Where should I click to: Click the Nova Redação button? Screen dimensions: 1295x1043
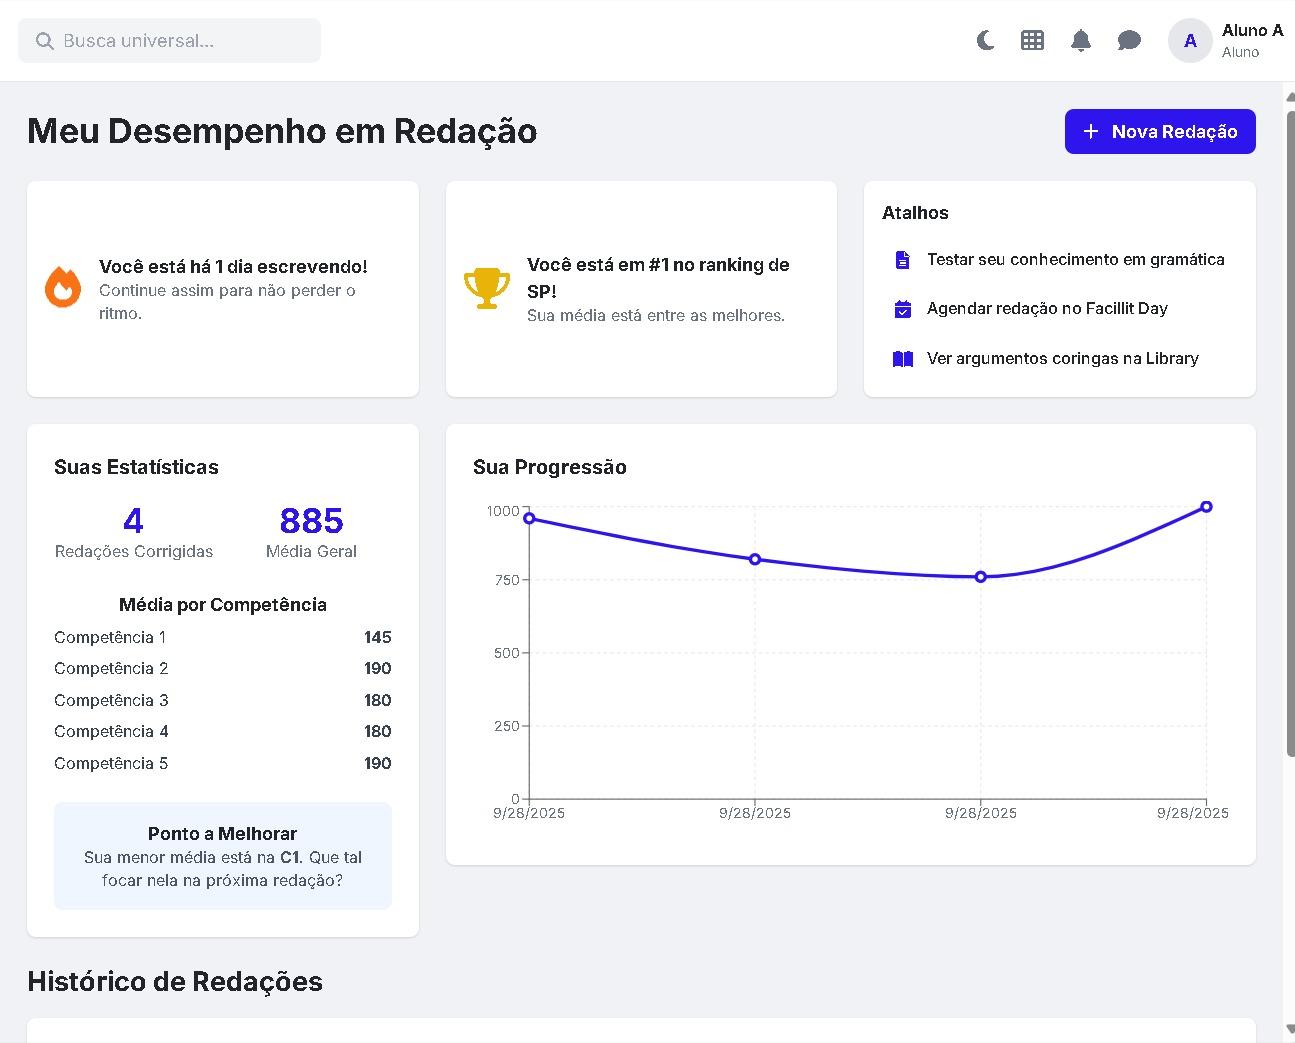[x=1159, y=132]
